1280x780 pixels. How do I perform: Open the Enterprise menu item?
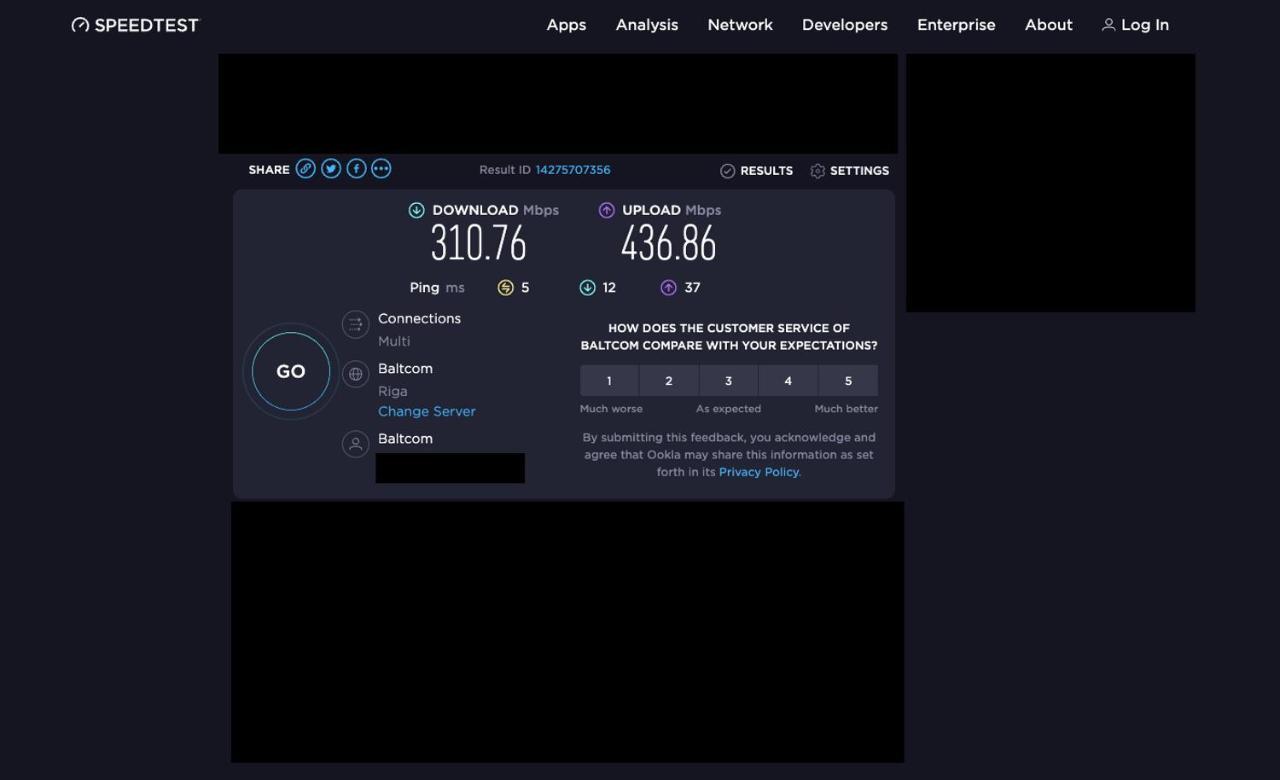point(956,25)
